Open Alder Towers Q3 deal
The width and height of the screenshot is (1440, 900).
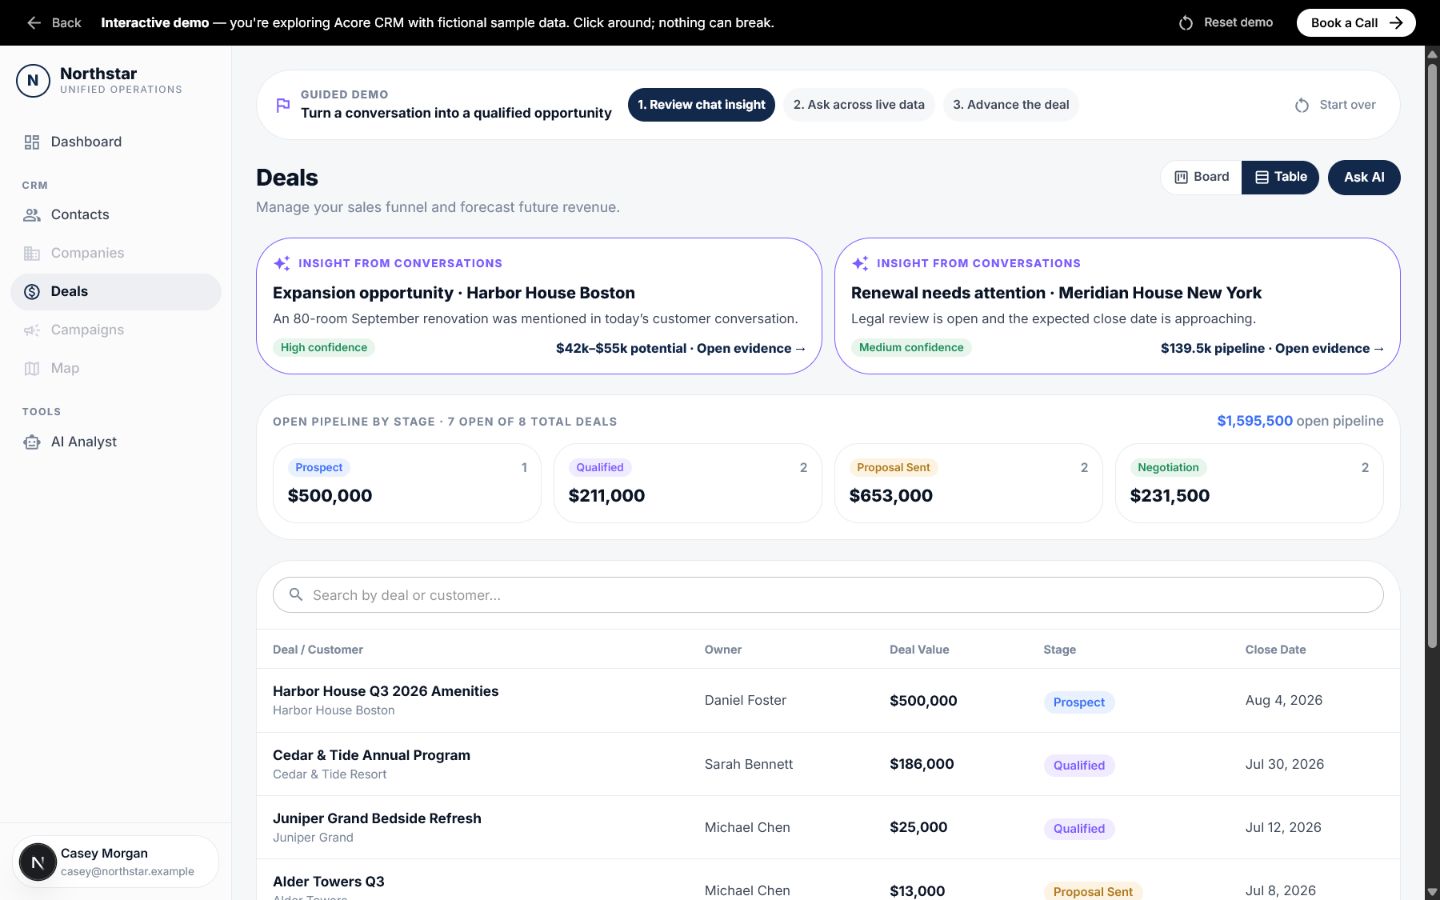[x=328, y=881]
